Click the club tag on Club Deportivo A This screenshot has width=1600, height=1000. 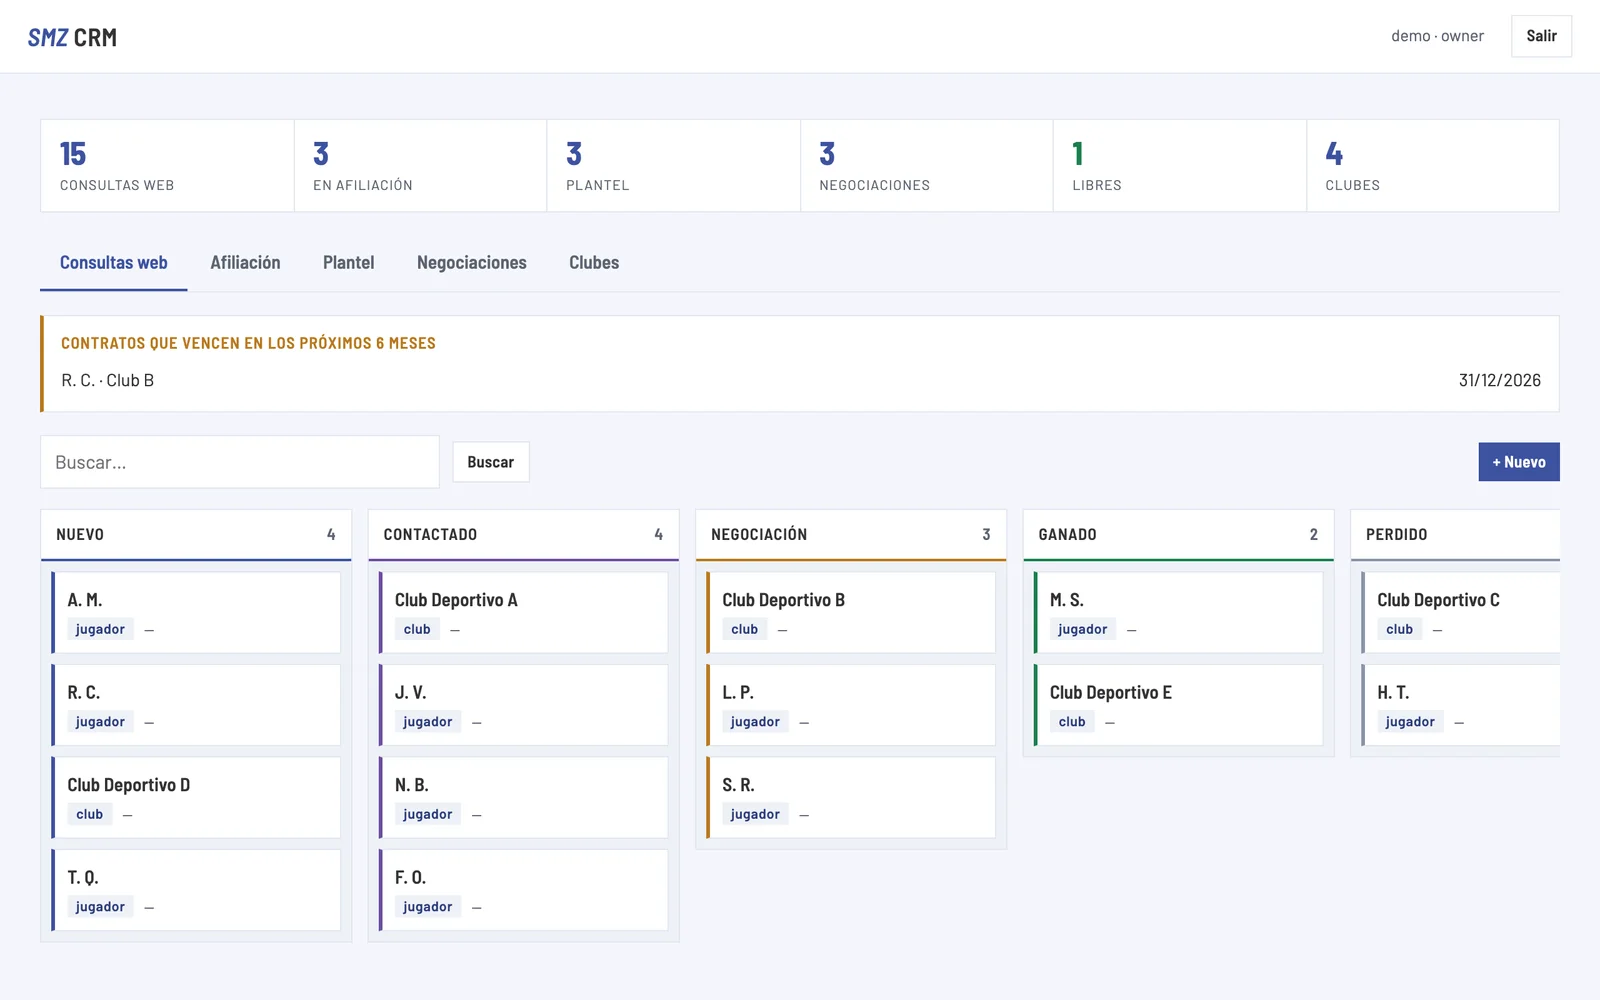(x=417, y=629)
